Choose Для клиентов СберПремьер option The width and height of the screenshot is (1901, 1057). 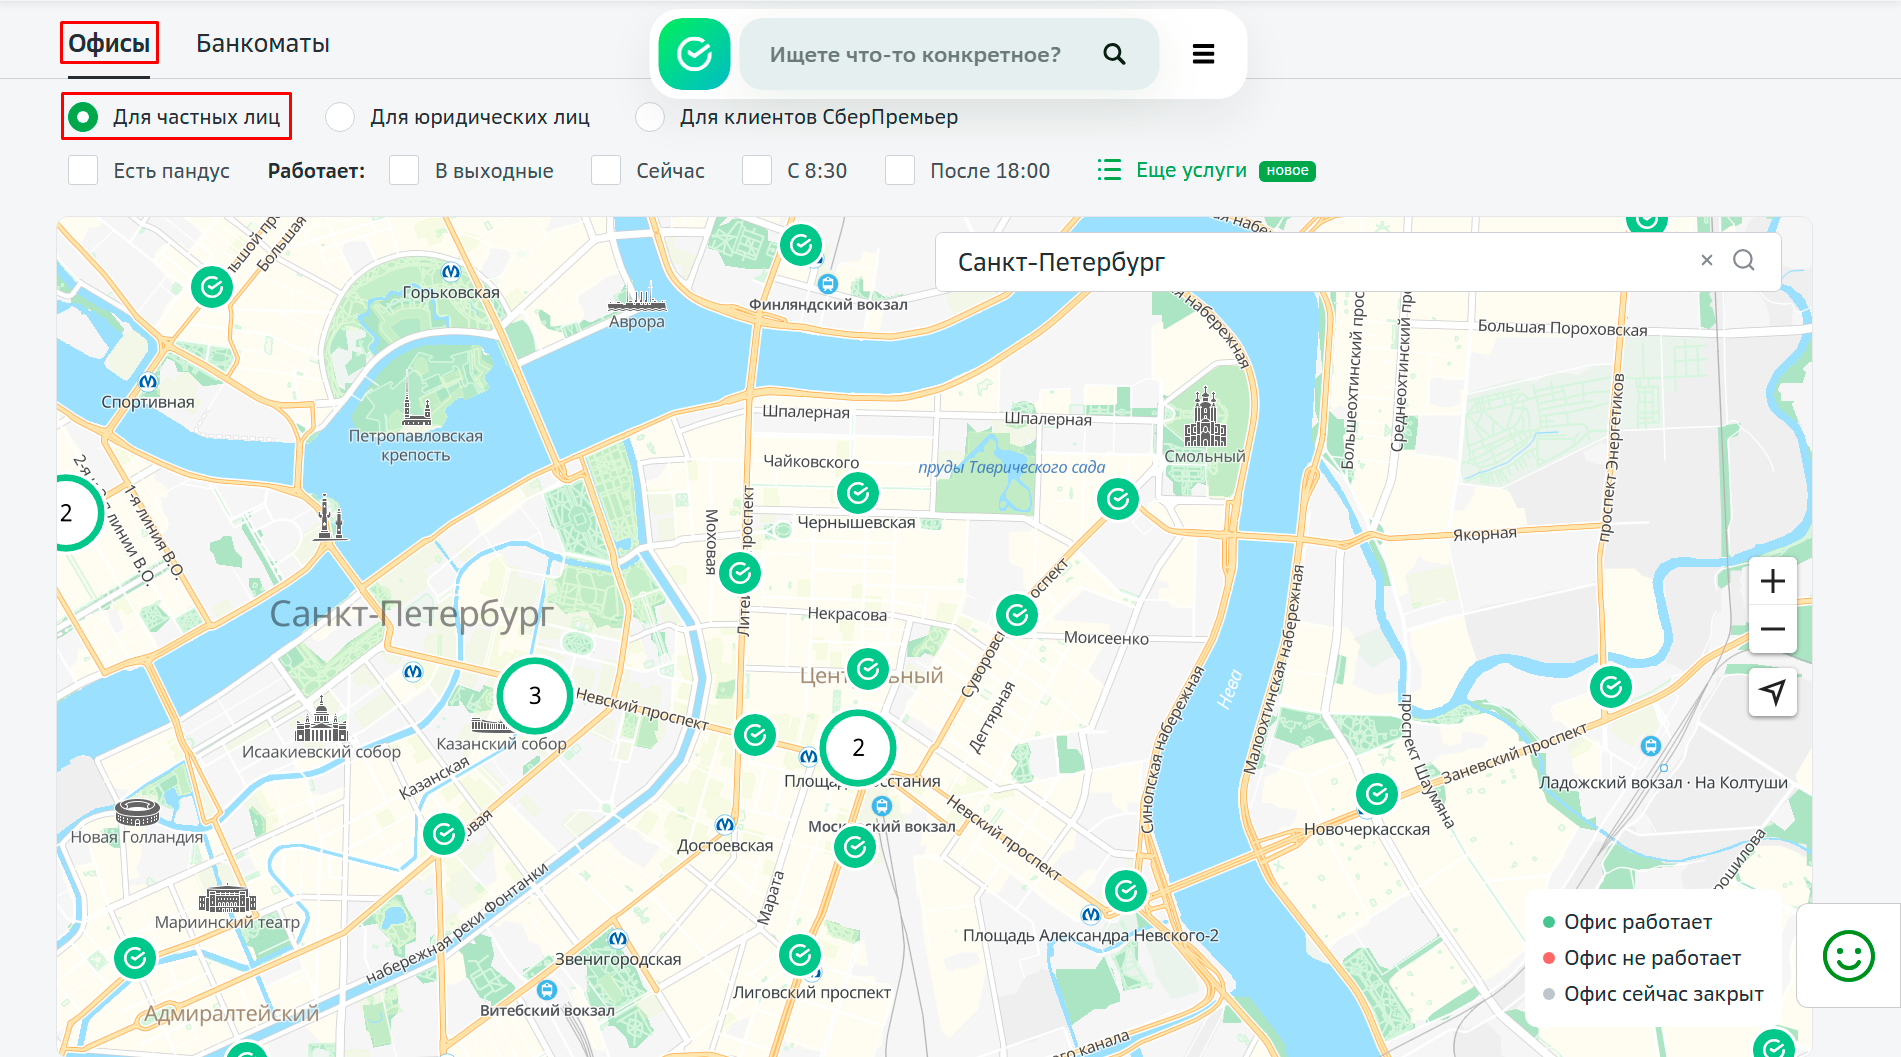tap(650, 117)
